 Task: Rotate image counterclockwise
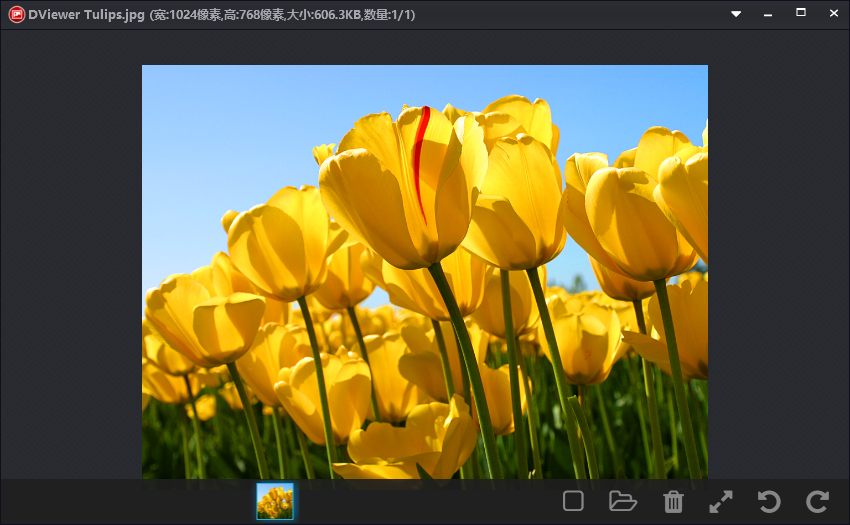(x=768, y=502)
